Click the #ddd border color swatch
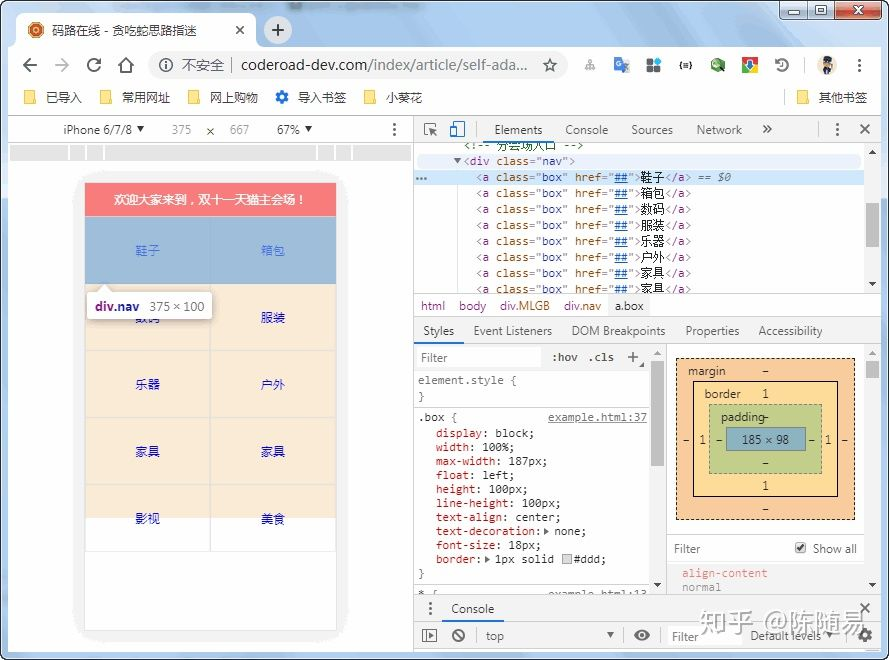This screenshot has height=660, width=889. (567, 560)
